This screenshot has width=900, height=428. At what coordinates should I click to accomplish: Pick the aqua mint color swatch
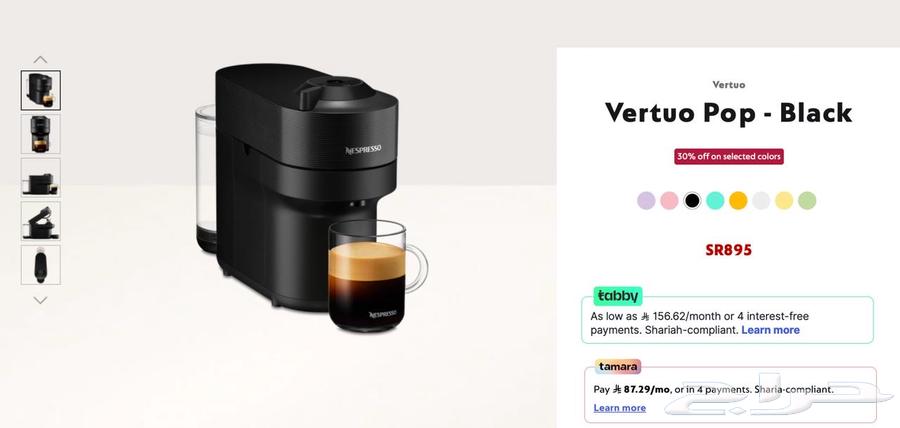715,200
